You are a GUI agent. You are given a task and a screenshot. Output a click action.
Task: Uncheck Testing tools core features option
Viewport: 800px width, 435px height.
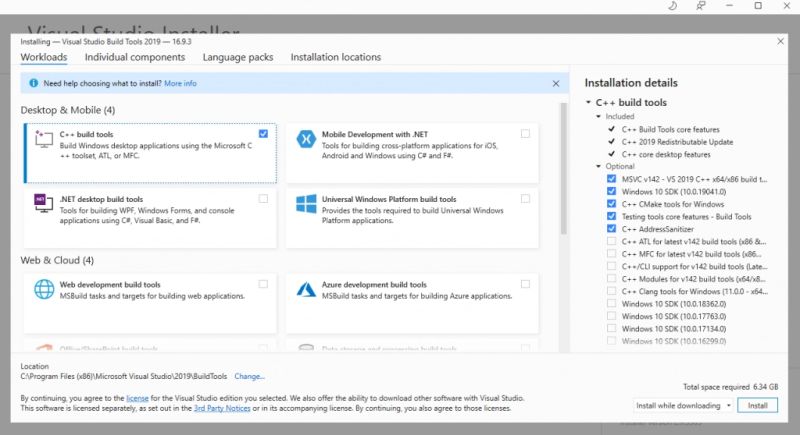pyautogui.click(x=611, y=216)
